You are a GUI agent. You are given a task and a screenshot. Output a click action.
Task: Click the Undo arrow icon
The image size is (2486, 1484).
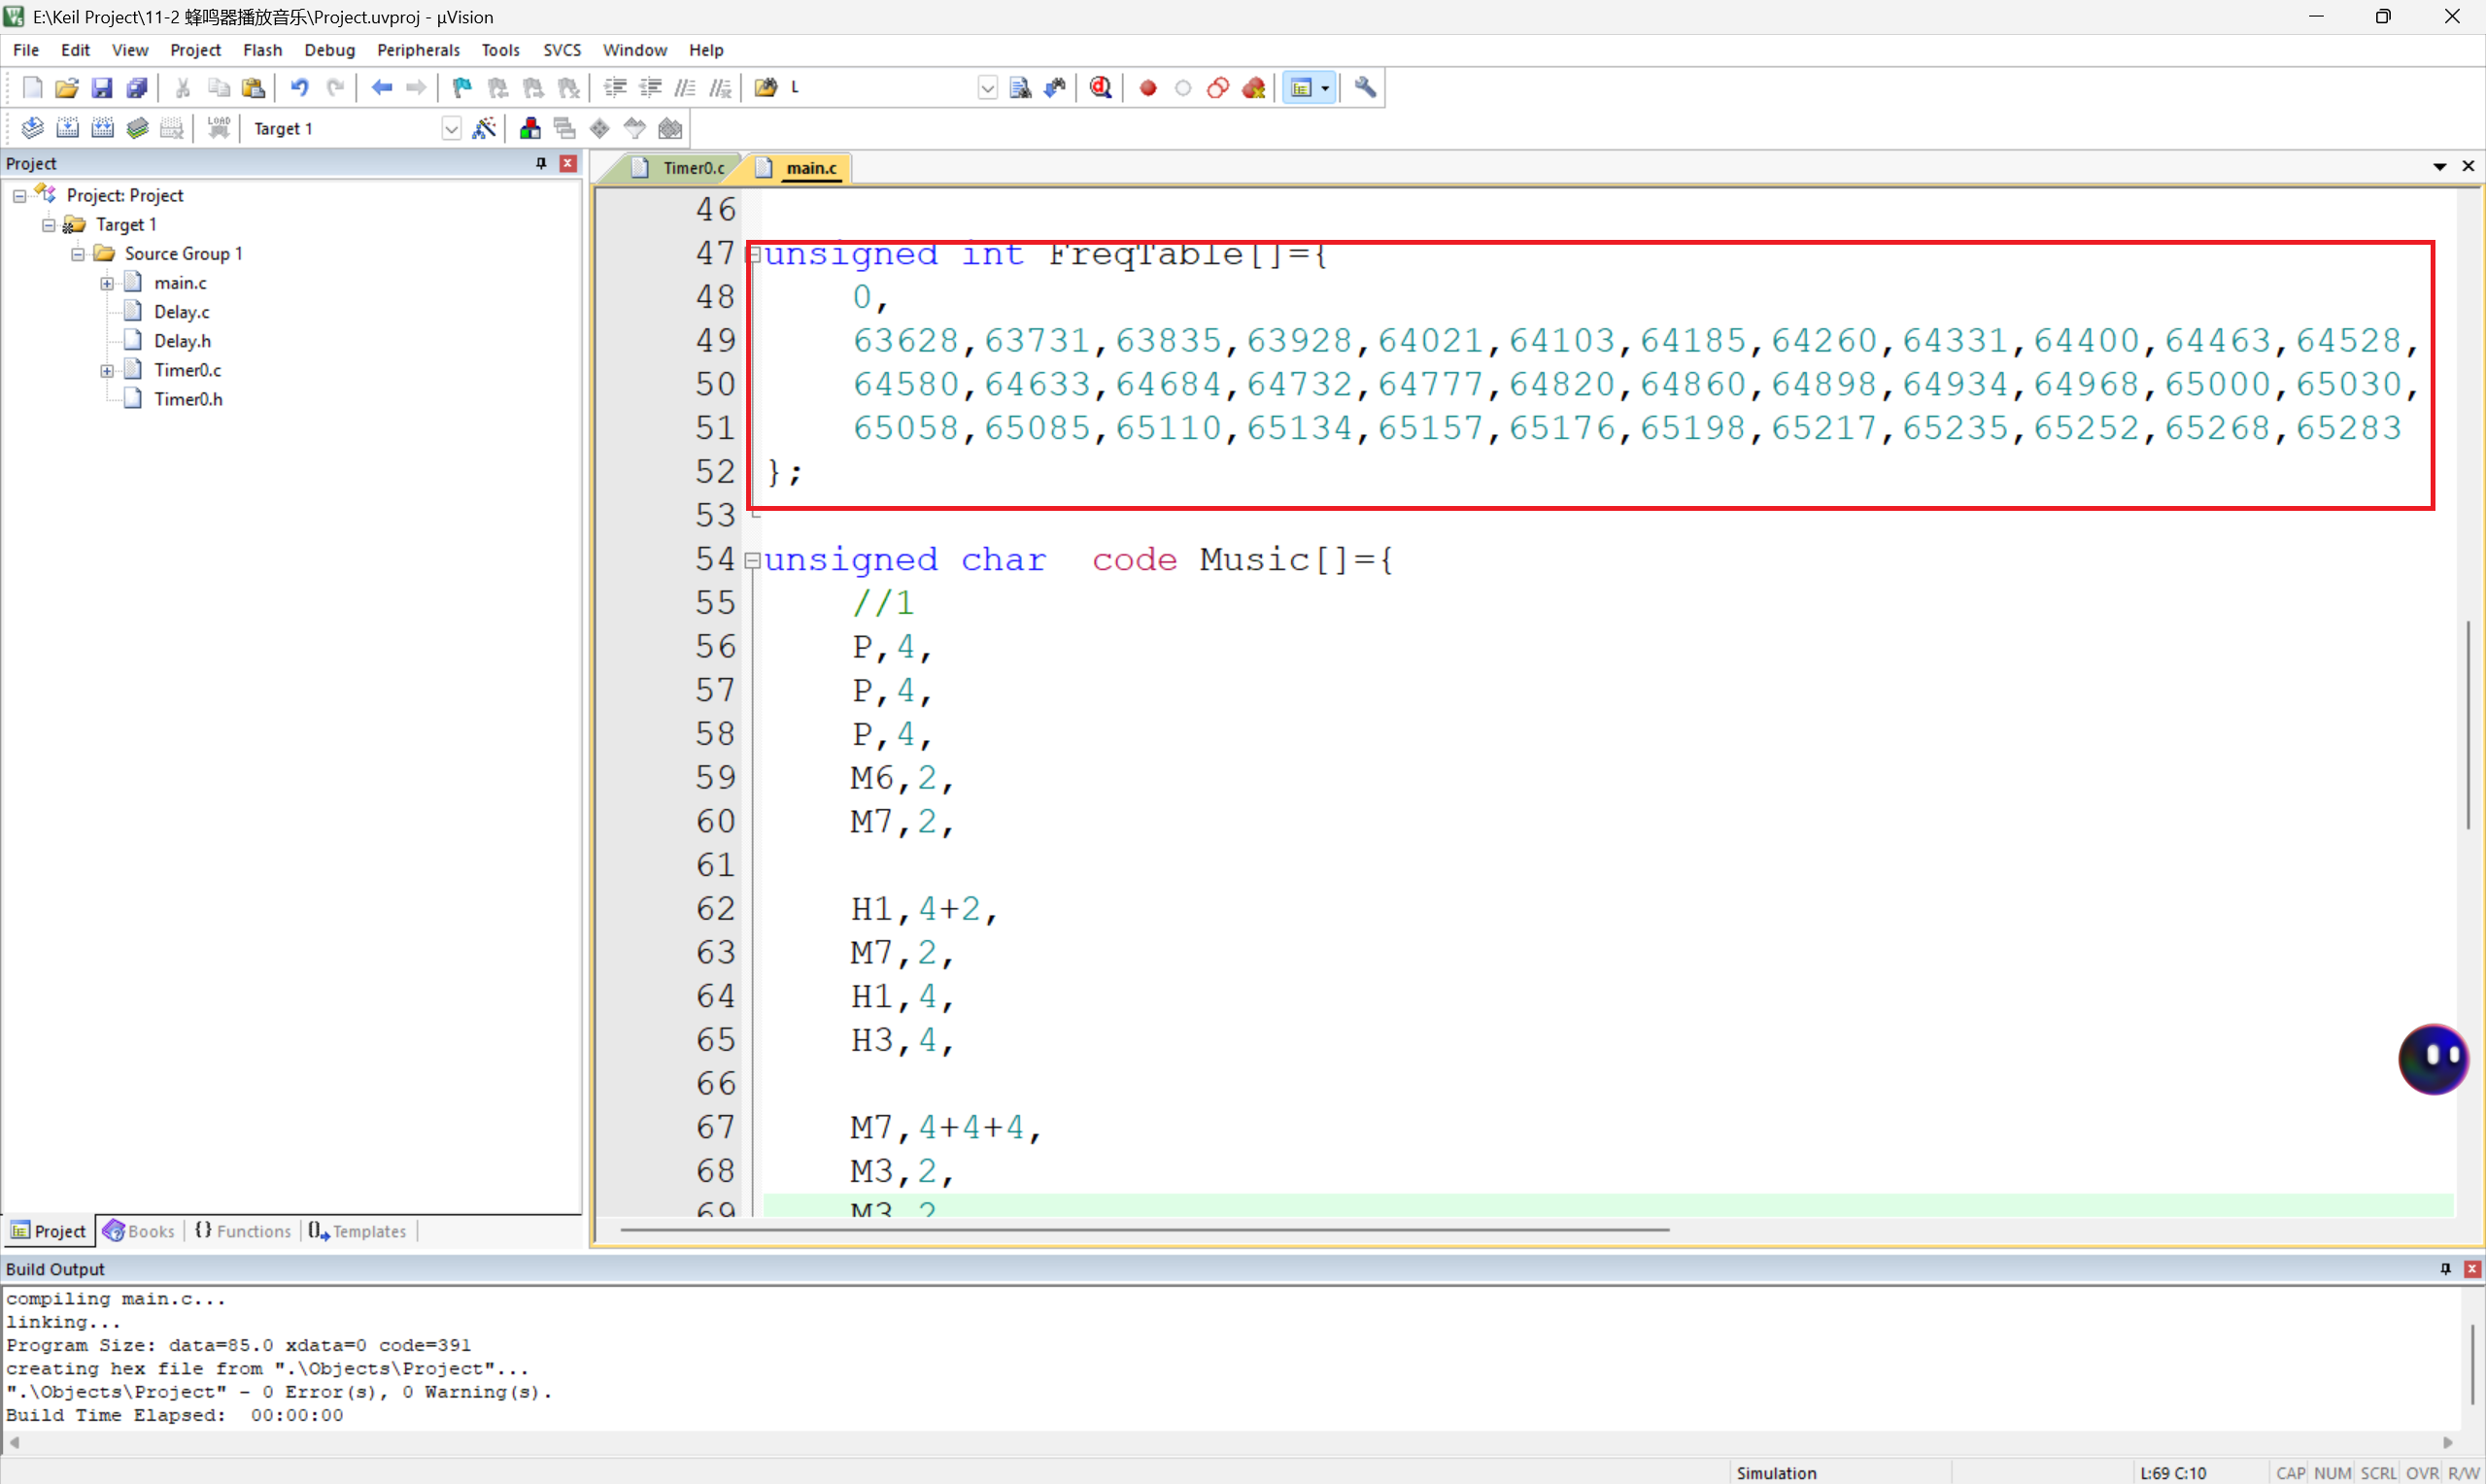click(299, 88)
